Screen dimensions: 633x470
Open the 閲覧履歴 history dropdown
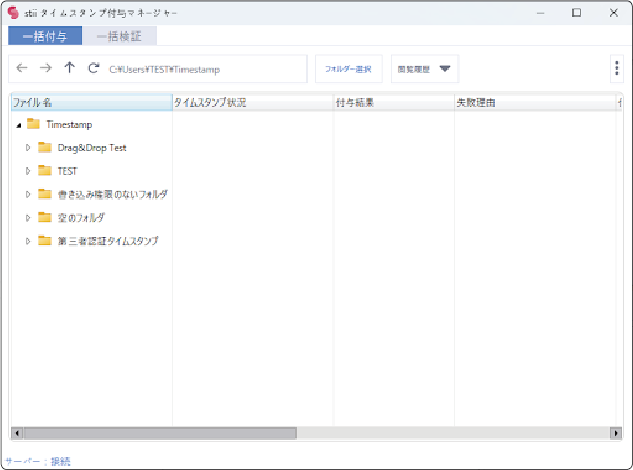point(424,69)
